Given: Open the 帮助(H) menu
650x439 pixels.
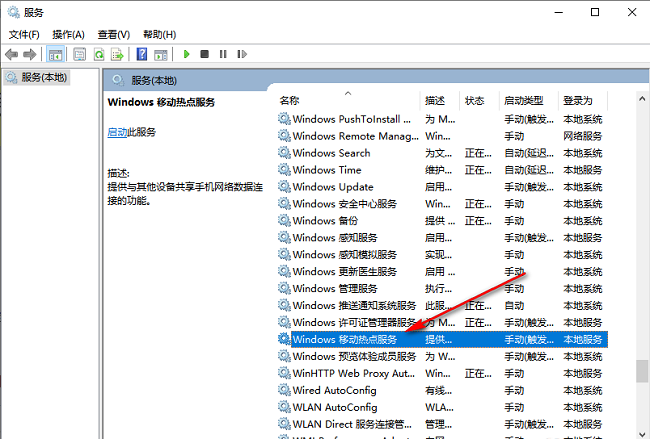Looking at the screenshot, I should tap(160, 34).
